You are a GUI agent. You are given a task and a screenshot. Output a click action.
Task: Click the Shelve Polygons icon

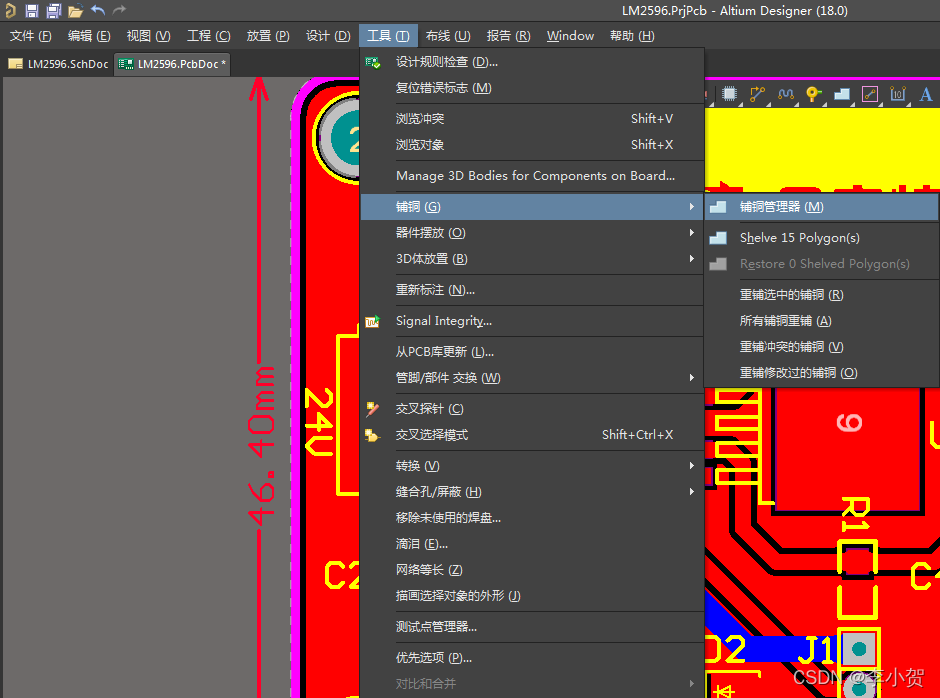pos(718,238)
